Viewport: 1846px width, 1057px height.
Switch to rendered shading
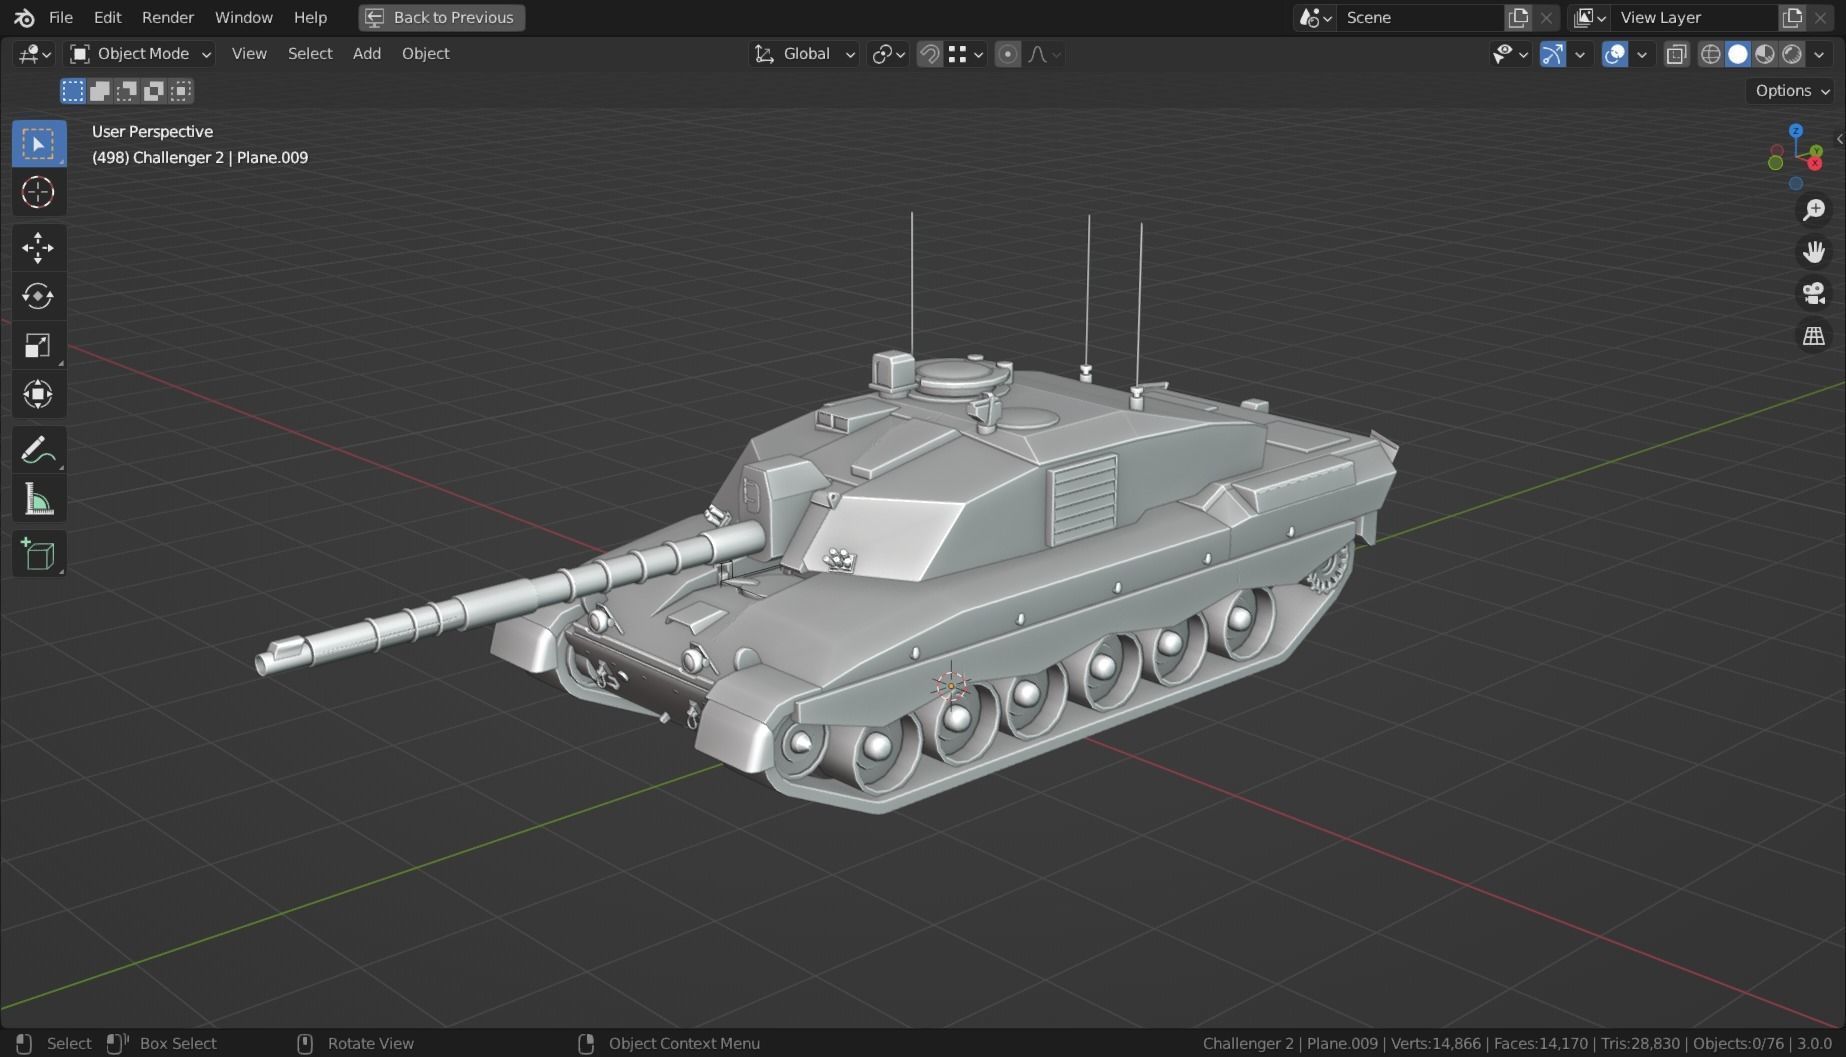click(x=1792, y=54)
